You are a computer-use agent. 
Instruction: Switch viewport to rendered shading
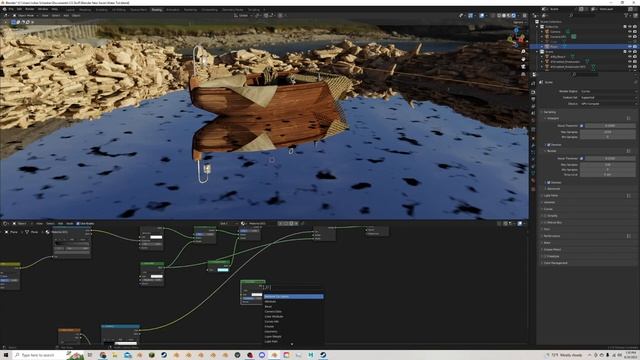pyautogui.click(x=513, y=16)
